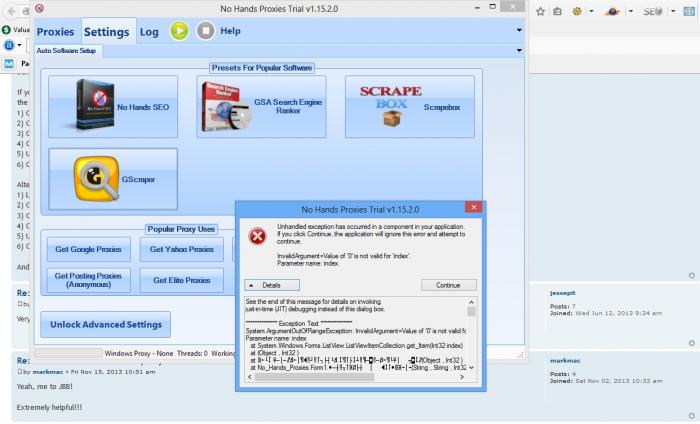Click the M bookmark icon in browser
The width and height of the screenshot is (700, 424).
(9, 63)
